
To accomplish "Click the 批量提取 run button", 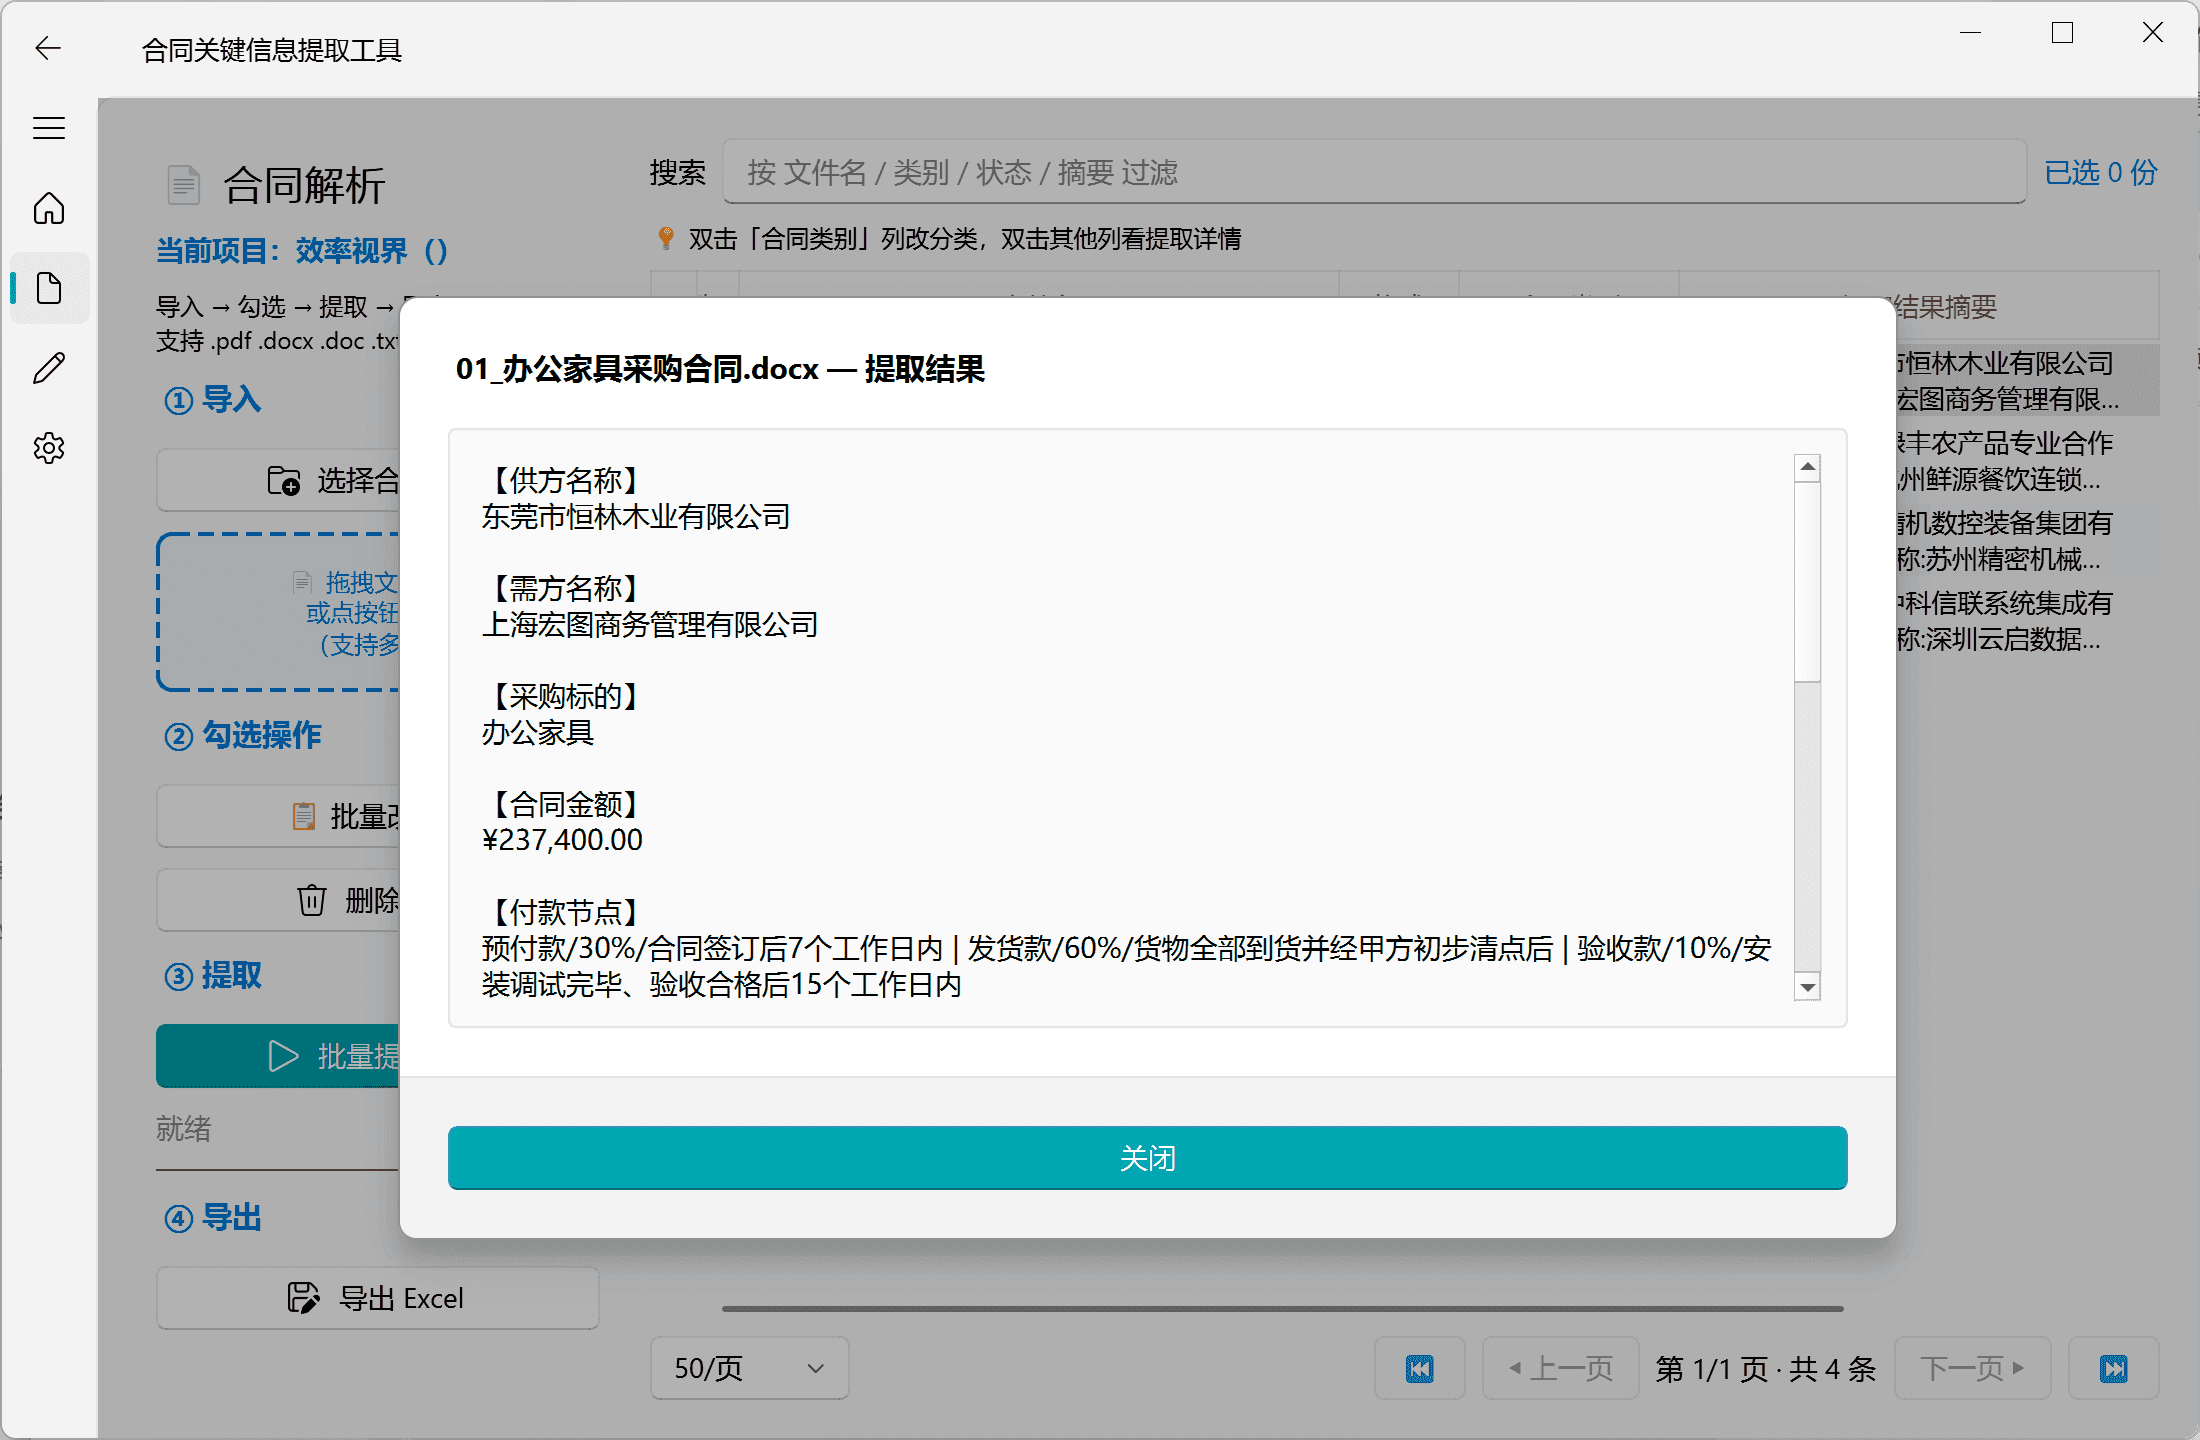I will (x=278, y=1056).
